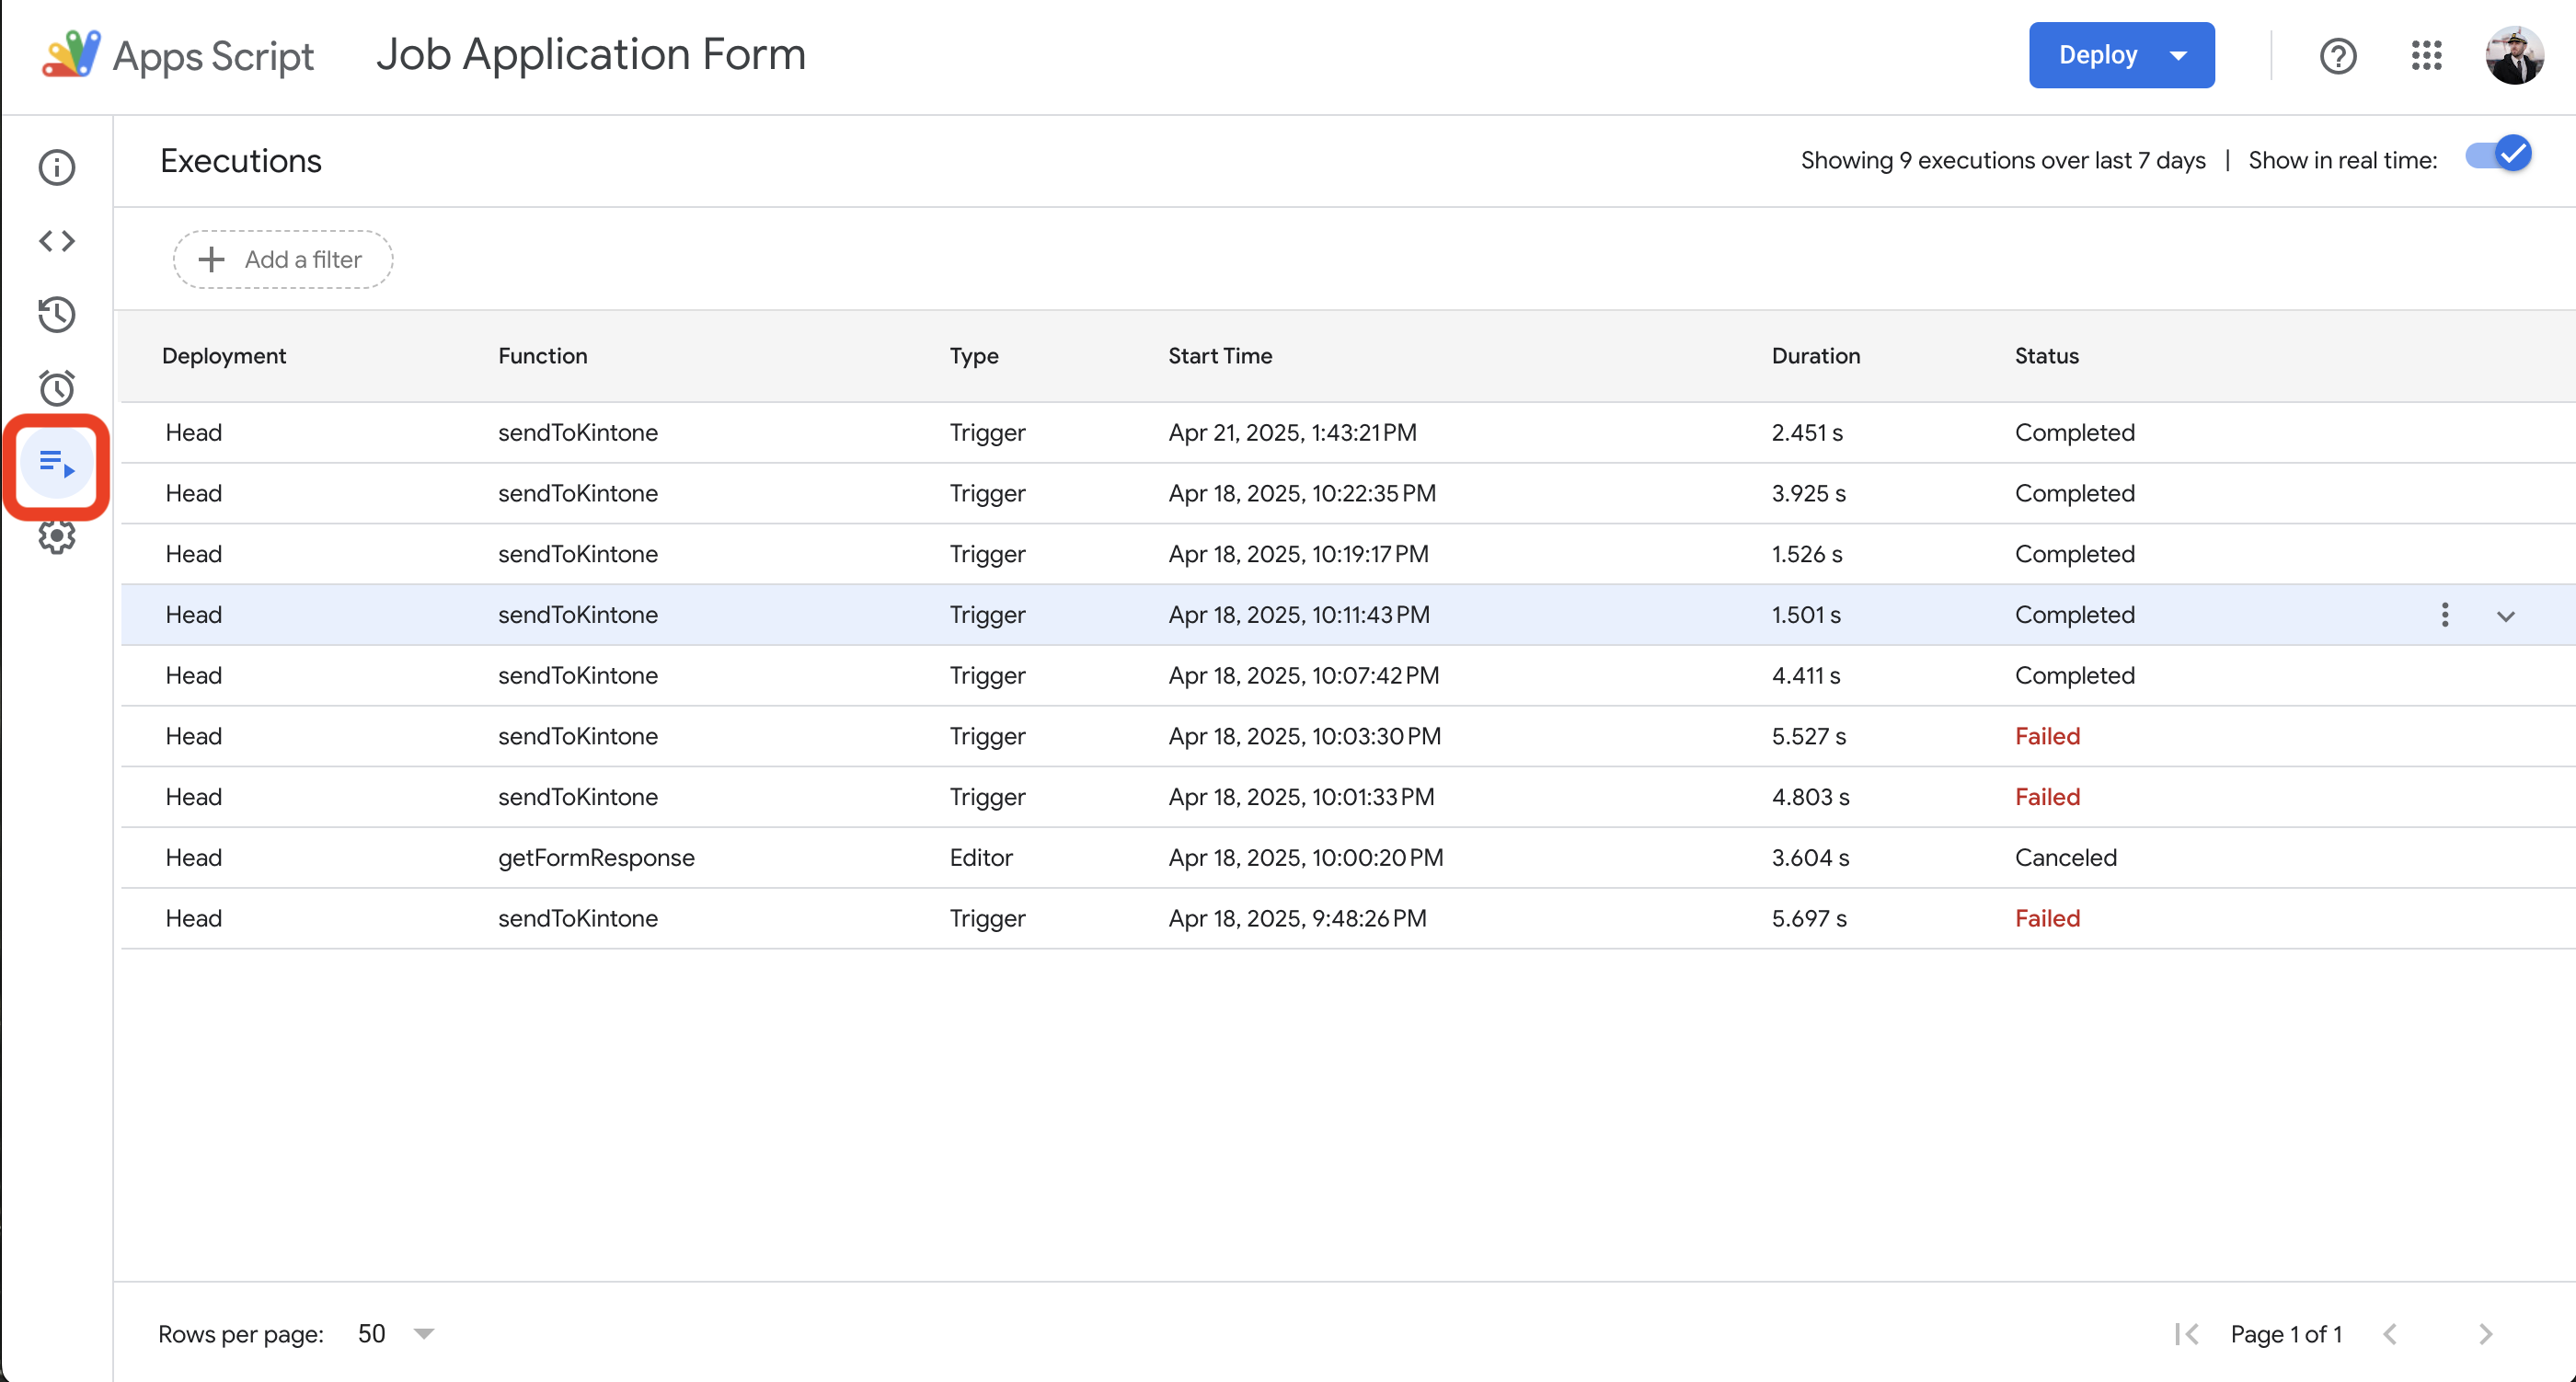Open the Editor panel
This screenshot has width=2576, height=1382.
click(57, 240)
